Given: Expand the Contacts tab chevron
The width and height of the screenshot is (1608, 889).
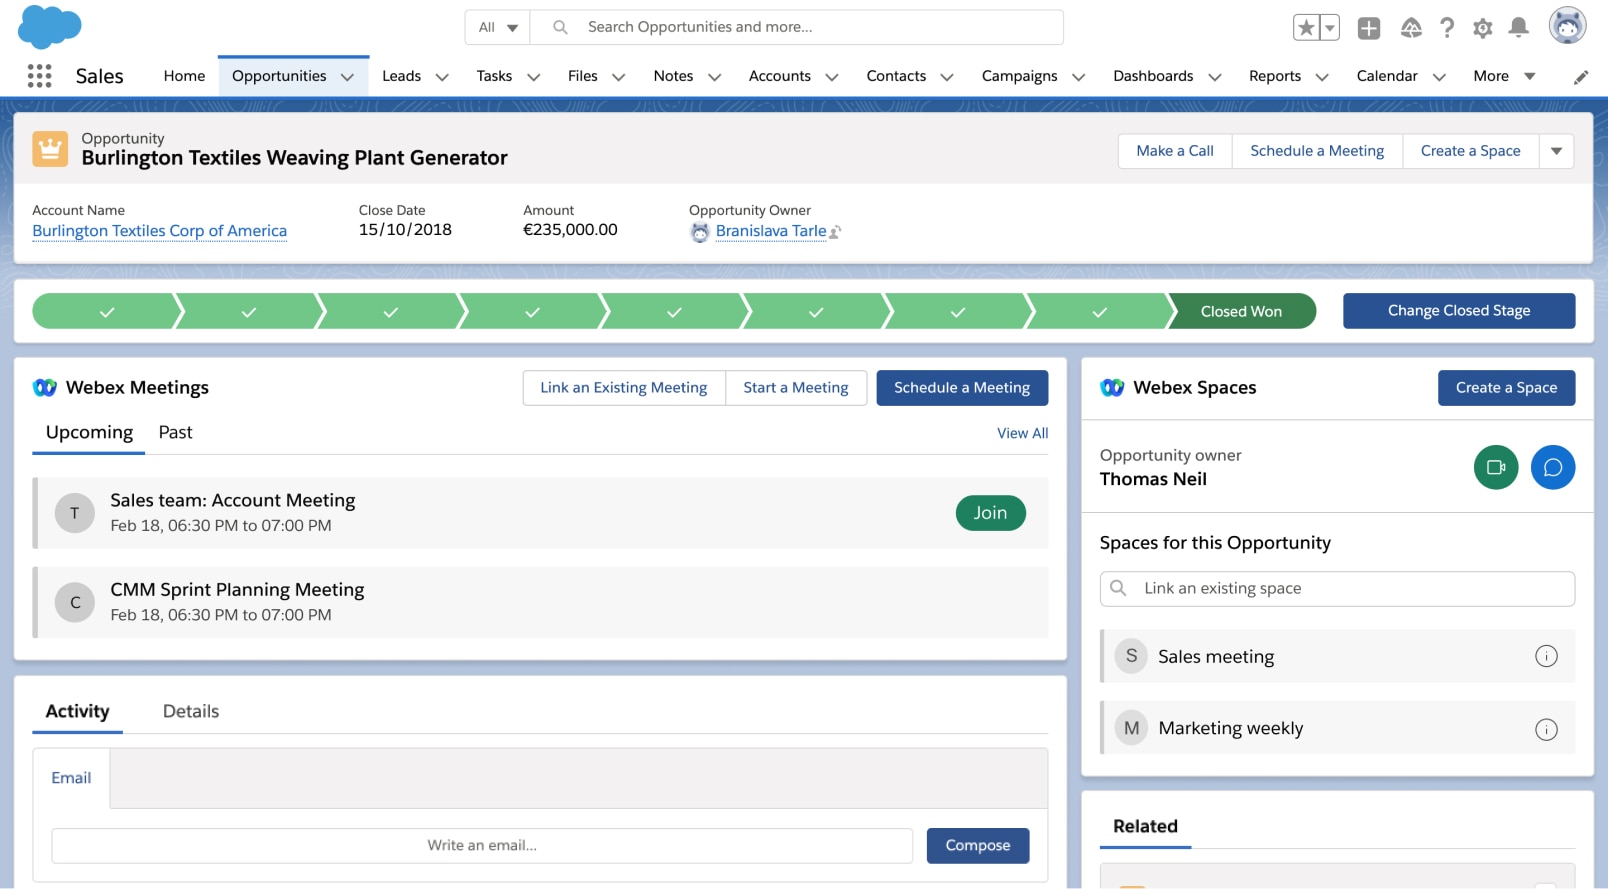Looking at the screenshot, I should coord(946,77).
